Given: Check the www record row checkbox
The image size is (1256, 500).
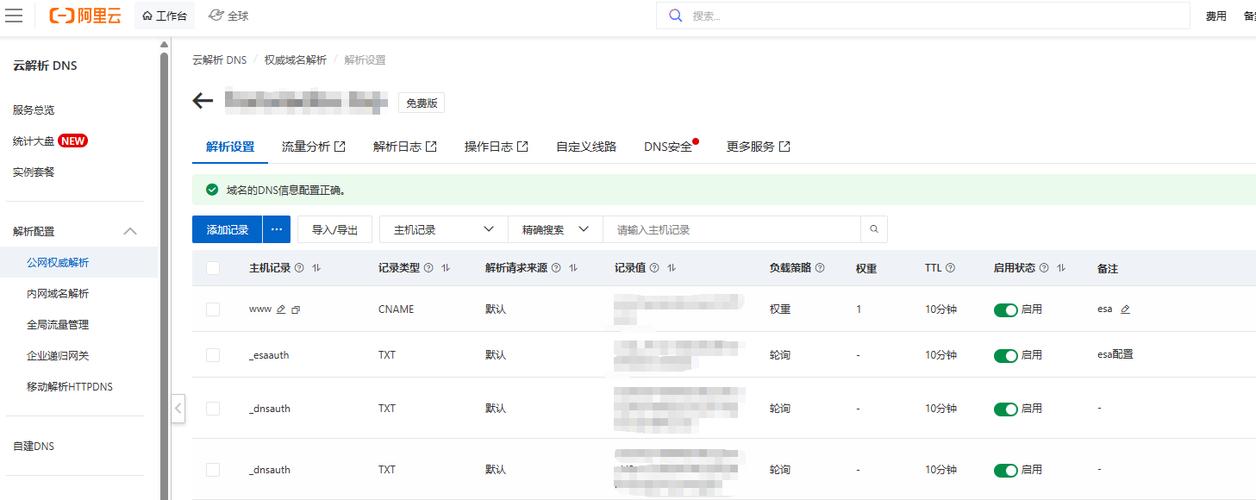Looking at the screenshot, I should click(213, 309).
